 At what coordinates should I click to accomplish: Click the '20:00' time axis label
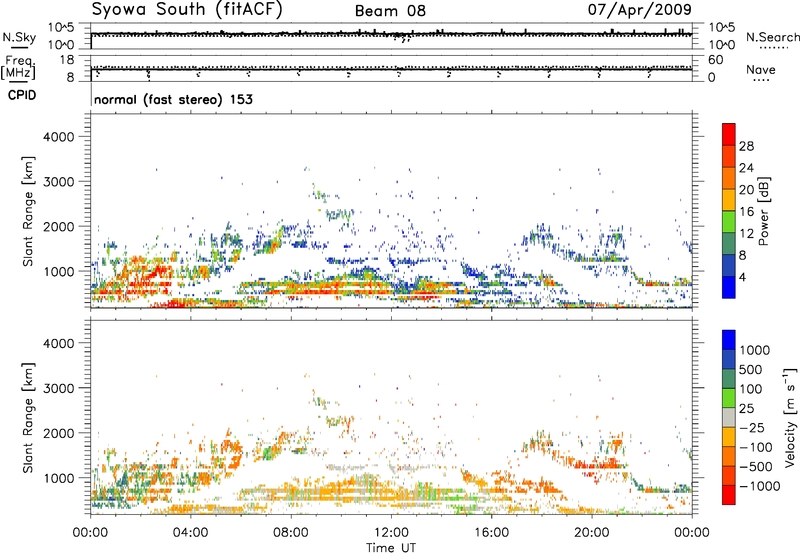[x=592, y=533]
